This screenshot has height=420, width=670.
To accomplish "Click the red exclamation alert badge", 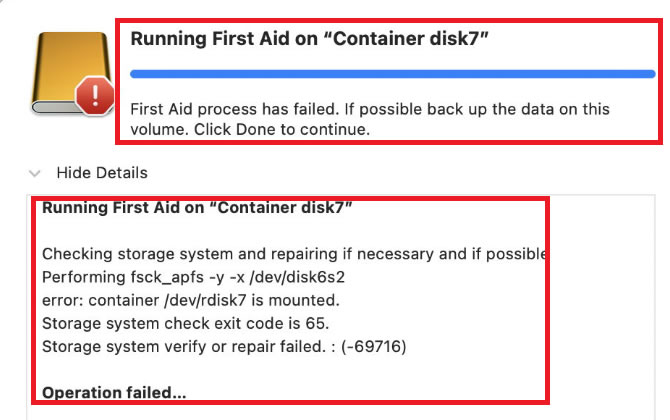I will 95,96.
